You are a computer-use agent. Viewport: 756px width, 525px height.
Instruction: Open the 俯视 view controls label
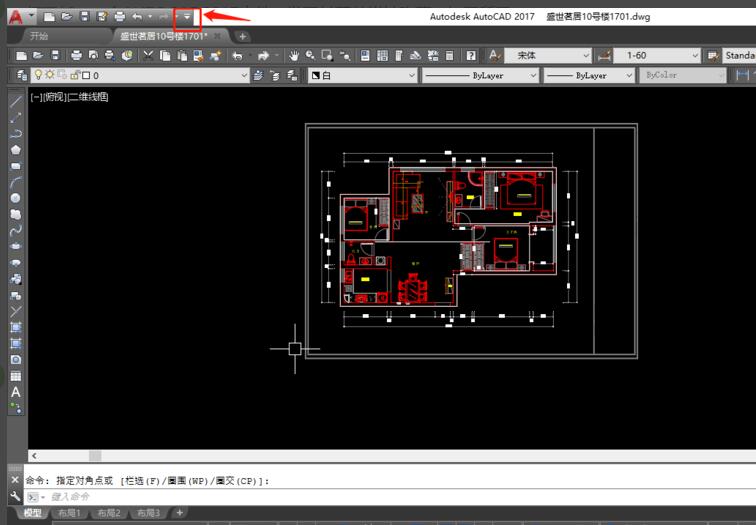(x=54, y=97)
